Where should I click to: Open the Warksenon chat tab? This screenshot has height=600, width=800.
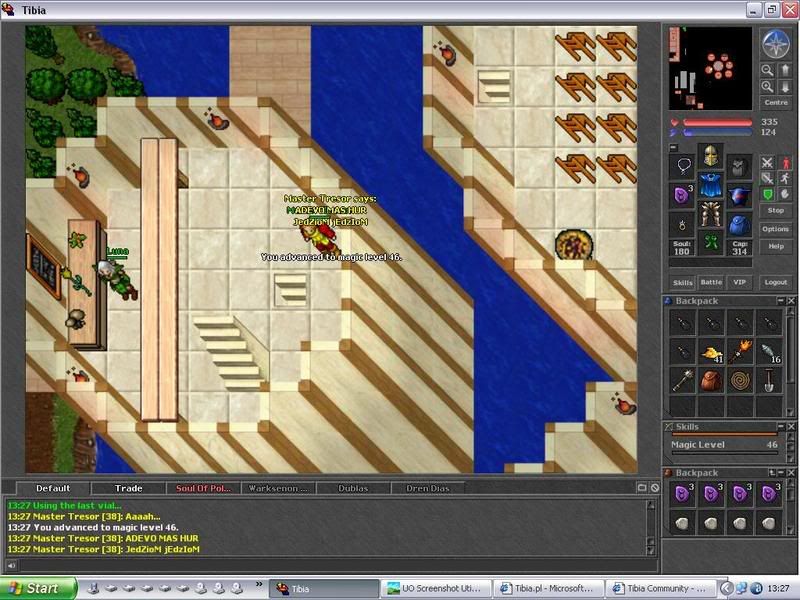tap(278, 488)
